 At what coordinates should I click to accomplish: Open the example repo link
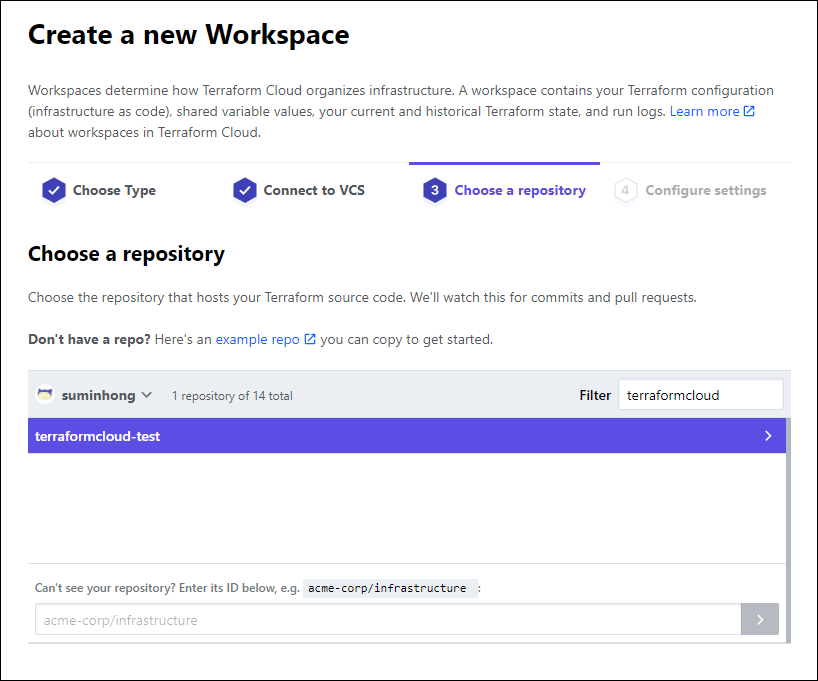tap(258, 339)
